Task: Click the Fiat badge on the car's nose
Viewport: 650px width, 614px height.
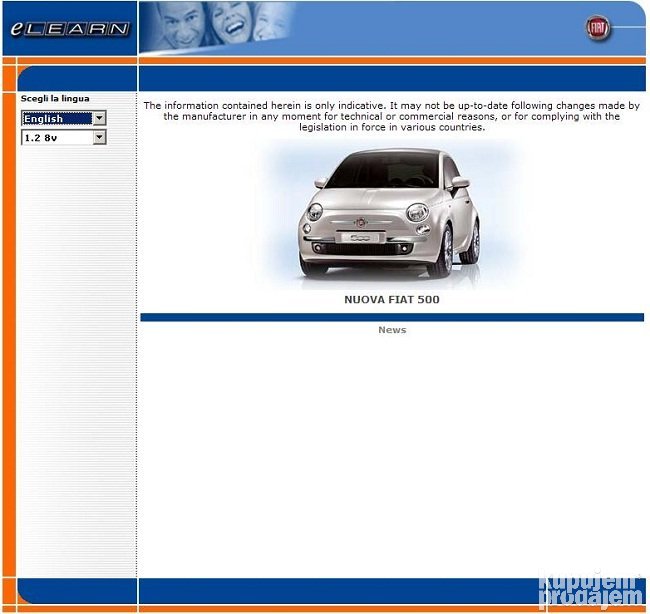Action: point(359,221)
